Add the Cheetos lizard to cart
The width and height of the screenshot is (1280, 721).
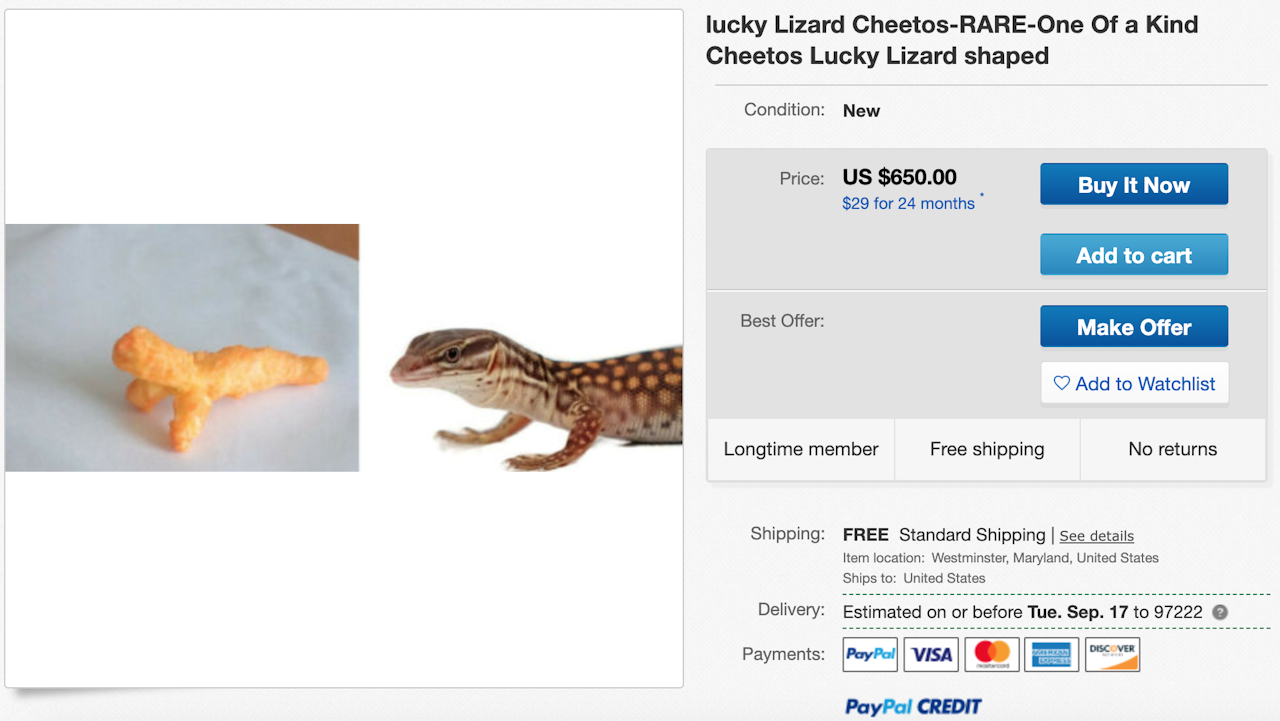click(1133, 255)
